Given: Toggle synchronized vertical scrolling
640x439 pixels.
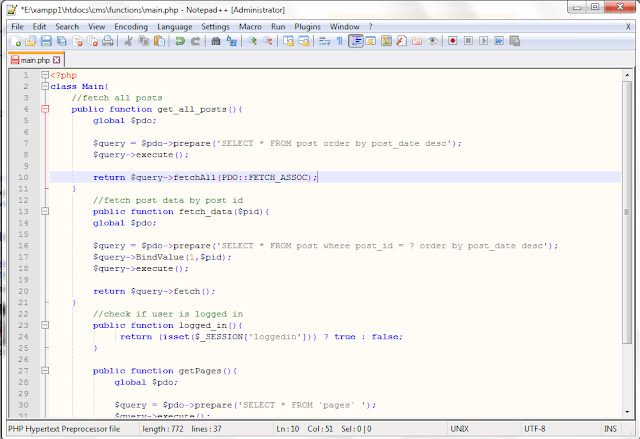Looking at the screenshot, I should click(289, 41).
